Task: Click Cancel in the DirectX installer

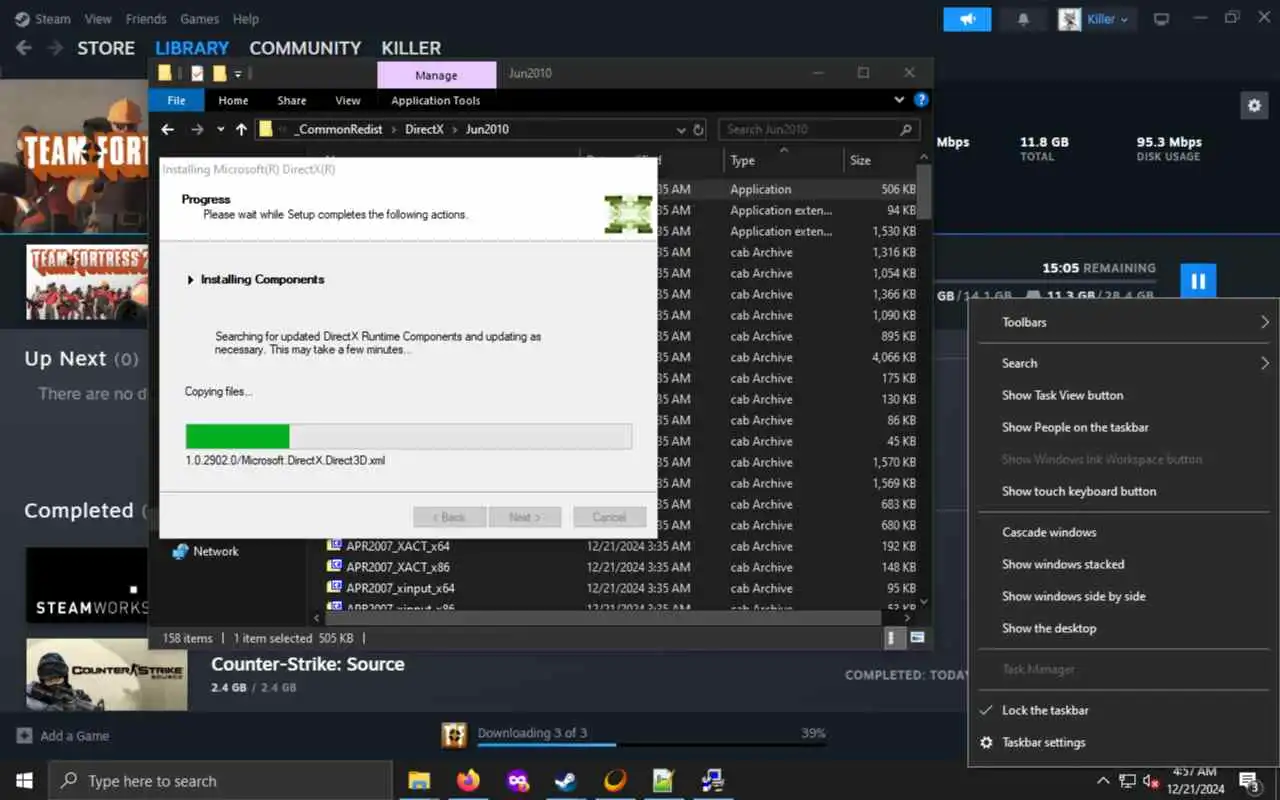Action: pos(609,517)
